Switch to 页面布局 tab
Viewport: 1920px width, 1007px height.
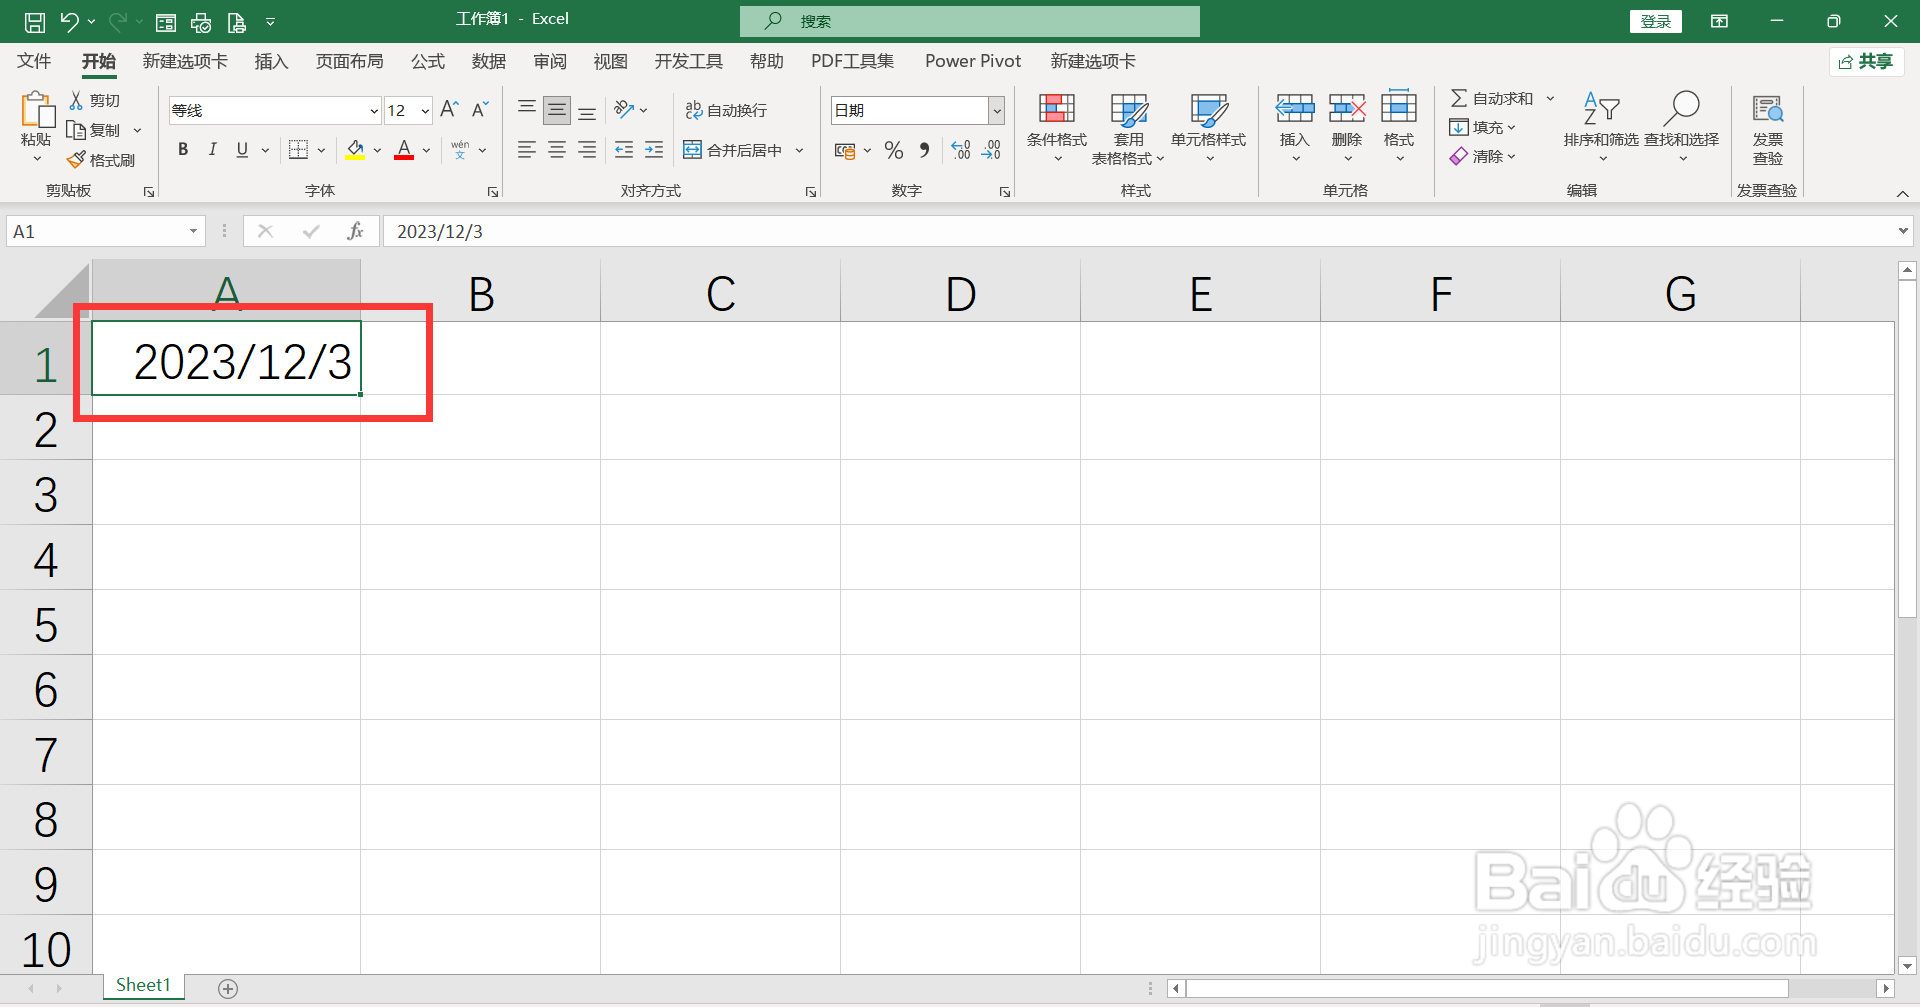[349, 61]
